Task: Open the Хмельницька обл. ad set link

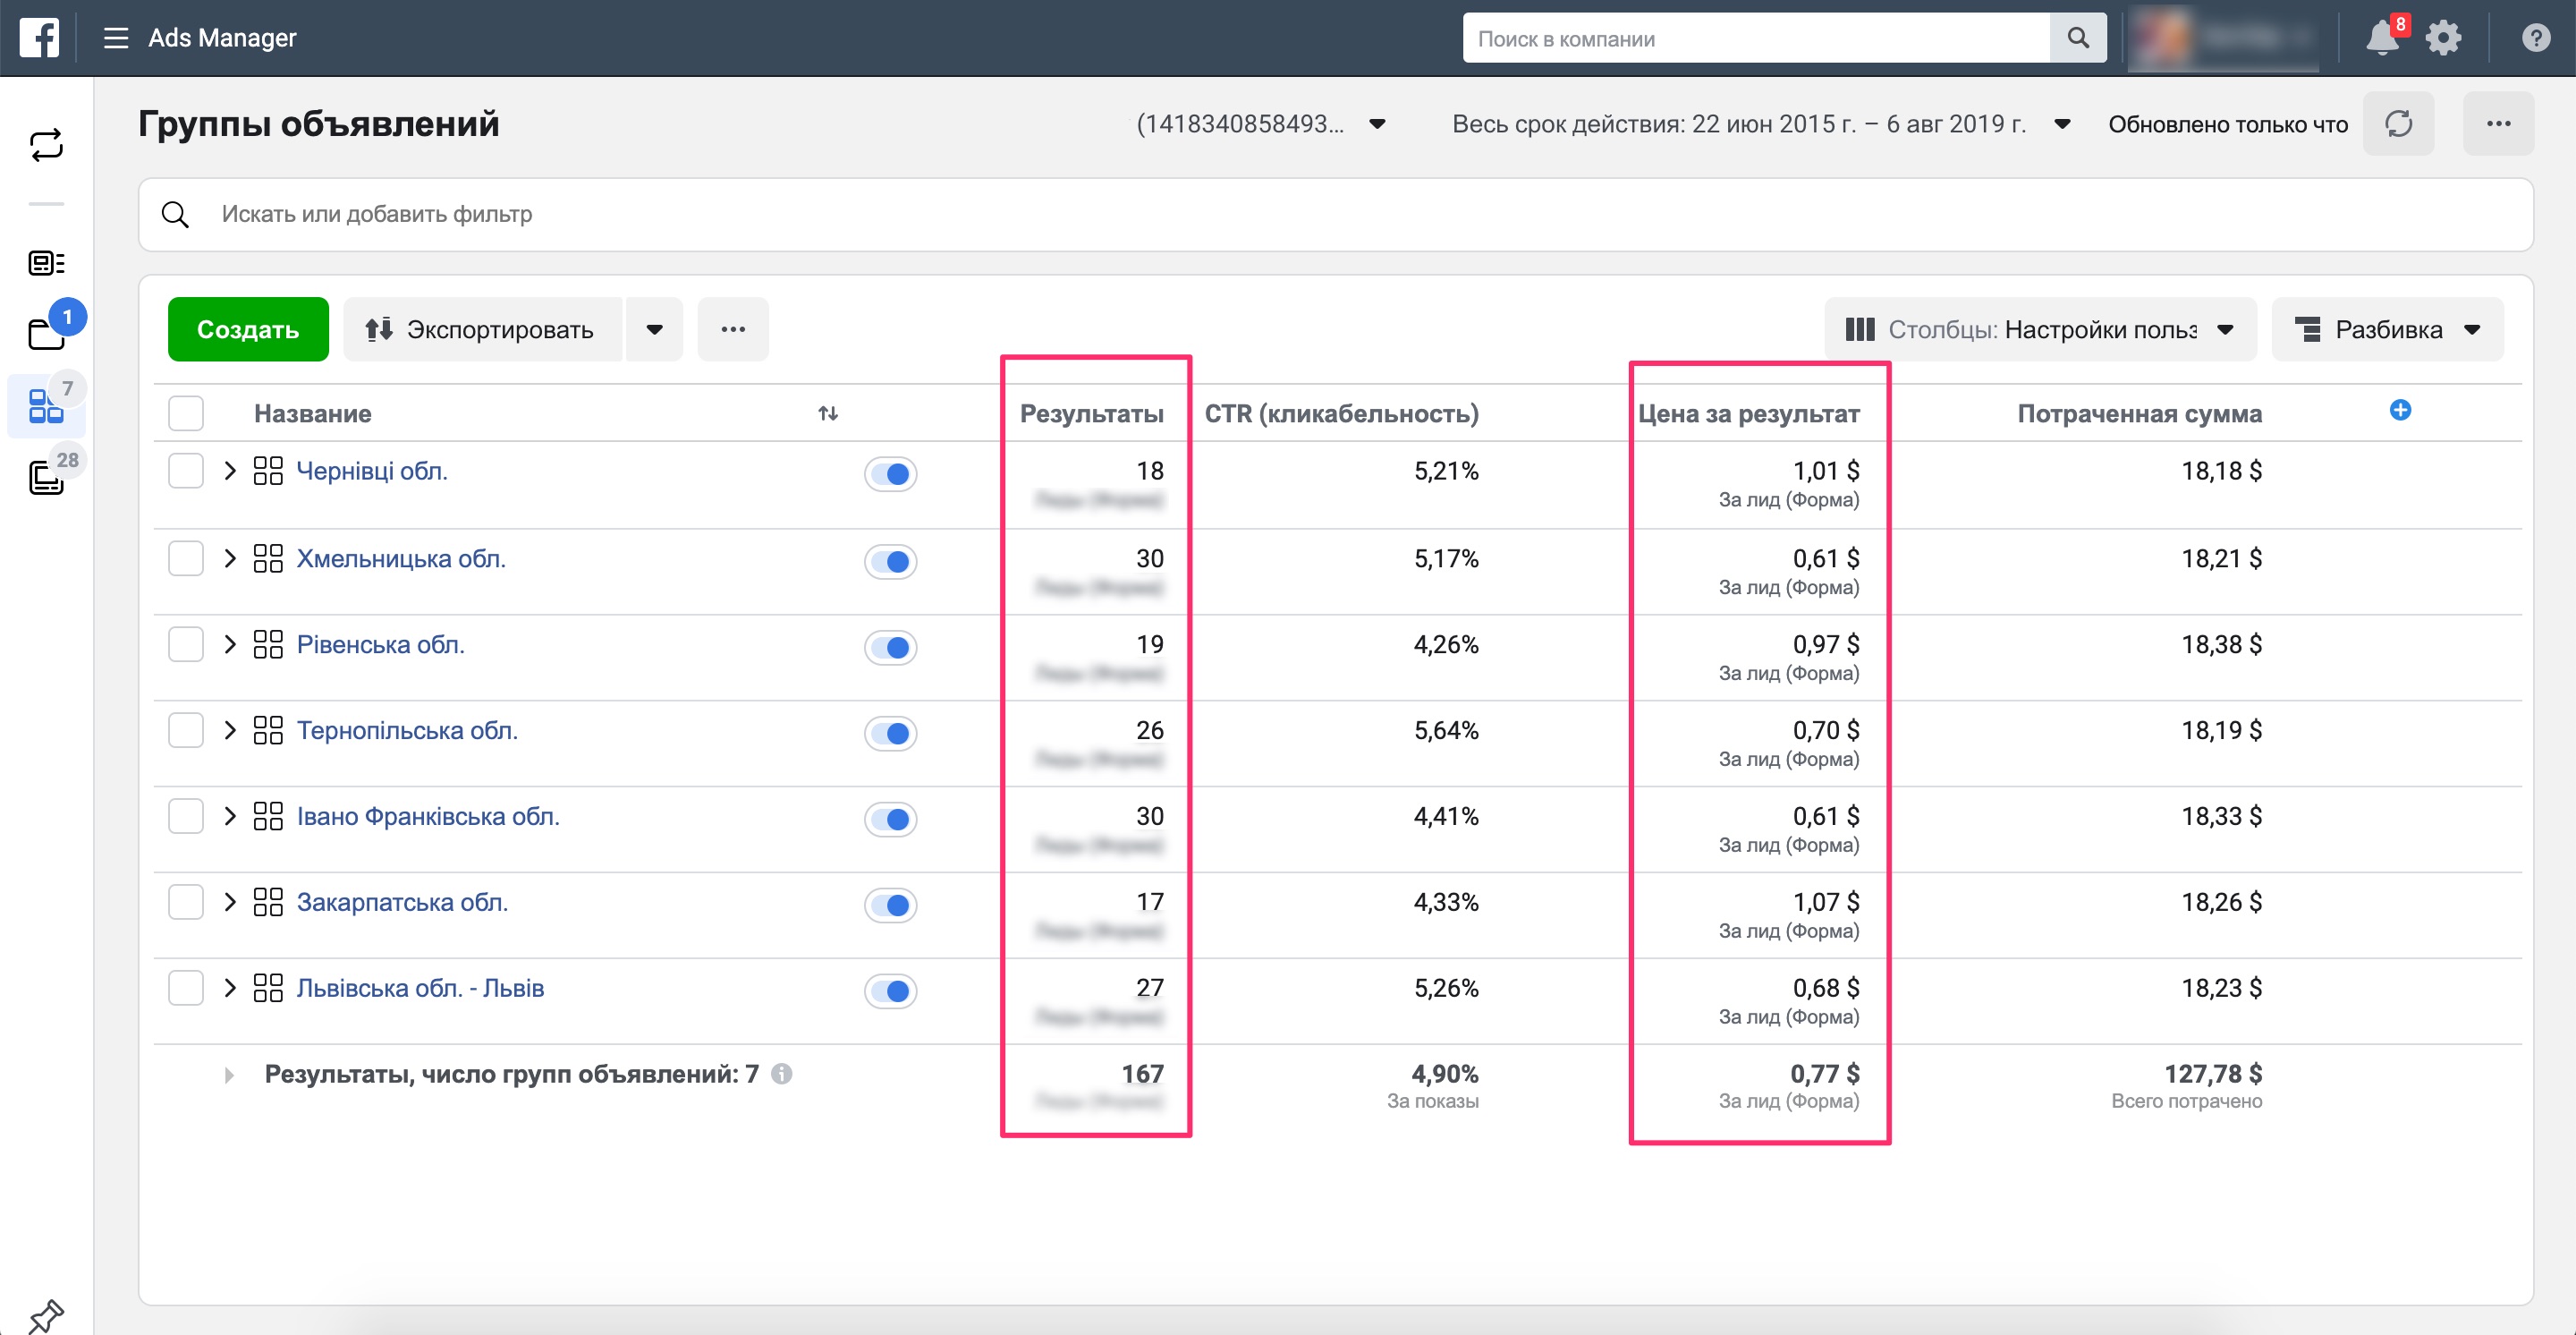Action: click(401, 559)
